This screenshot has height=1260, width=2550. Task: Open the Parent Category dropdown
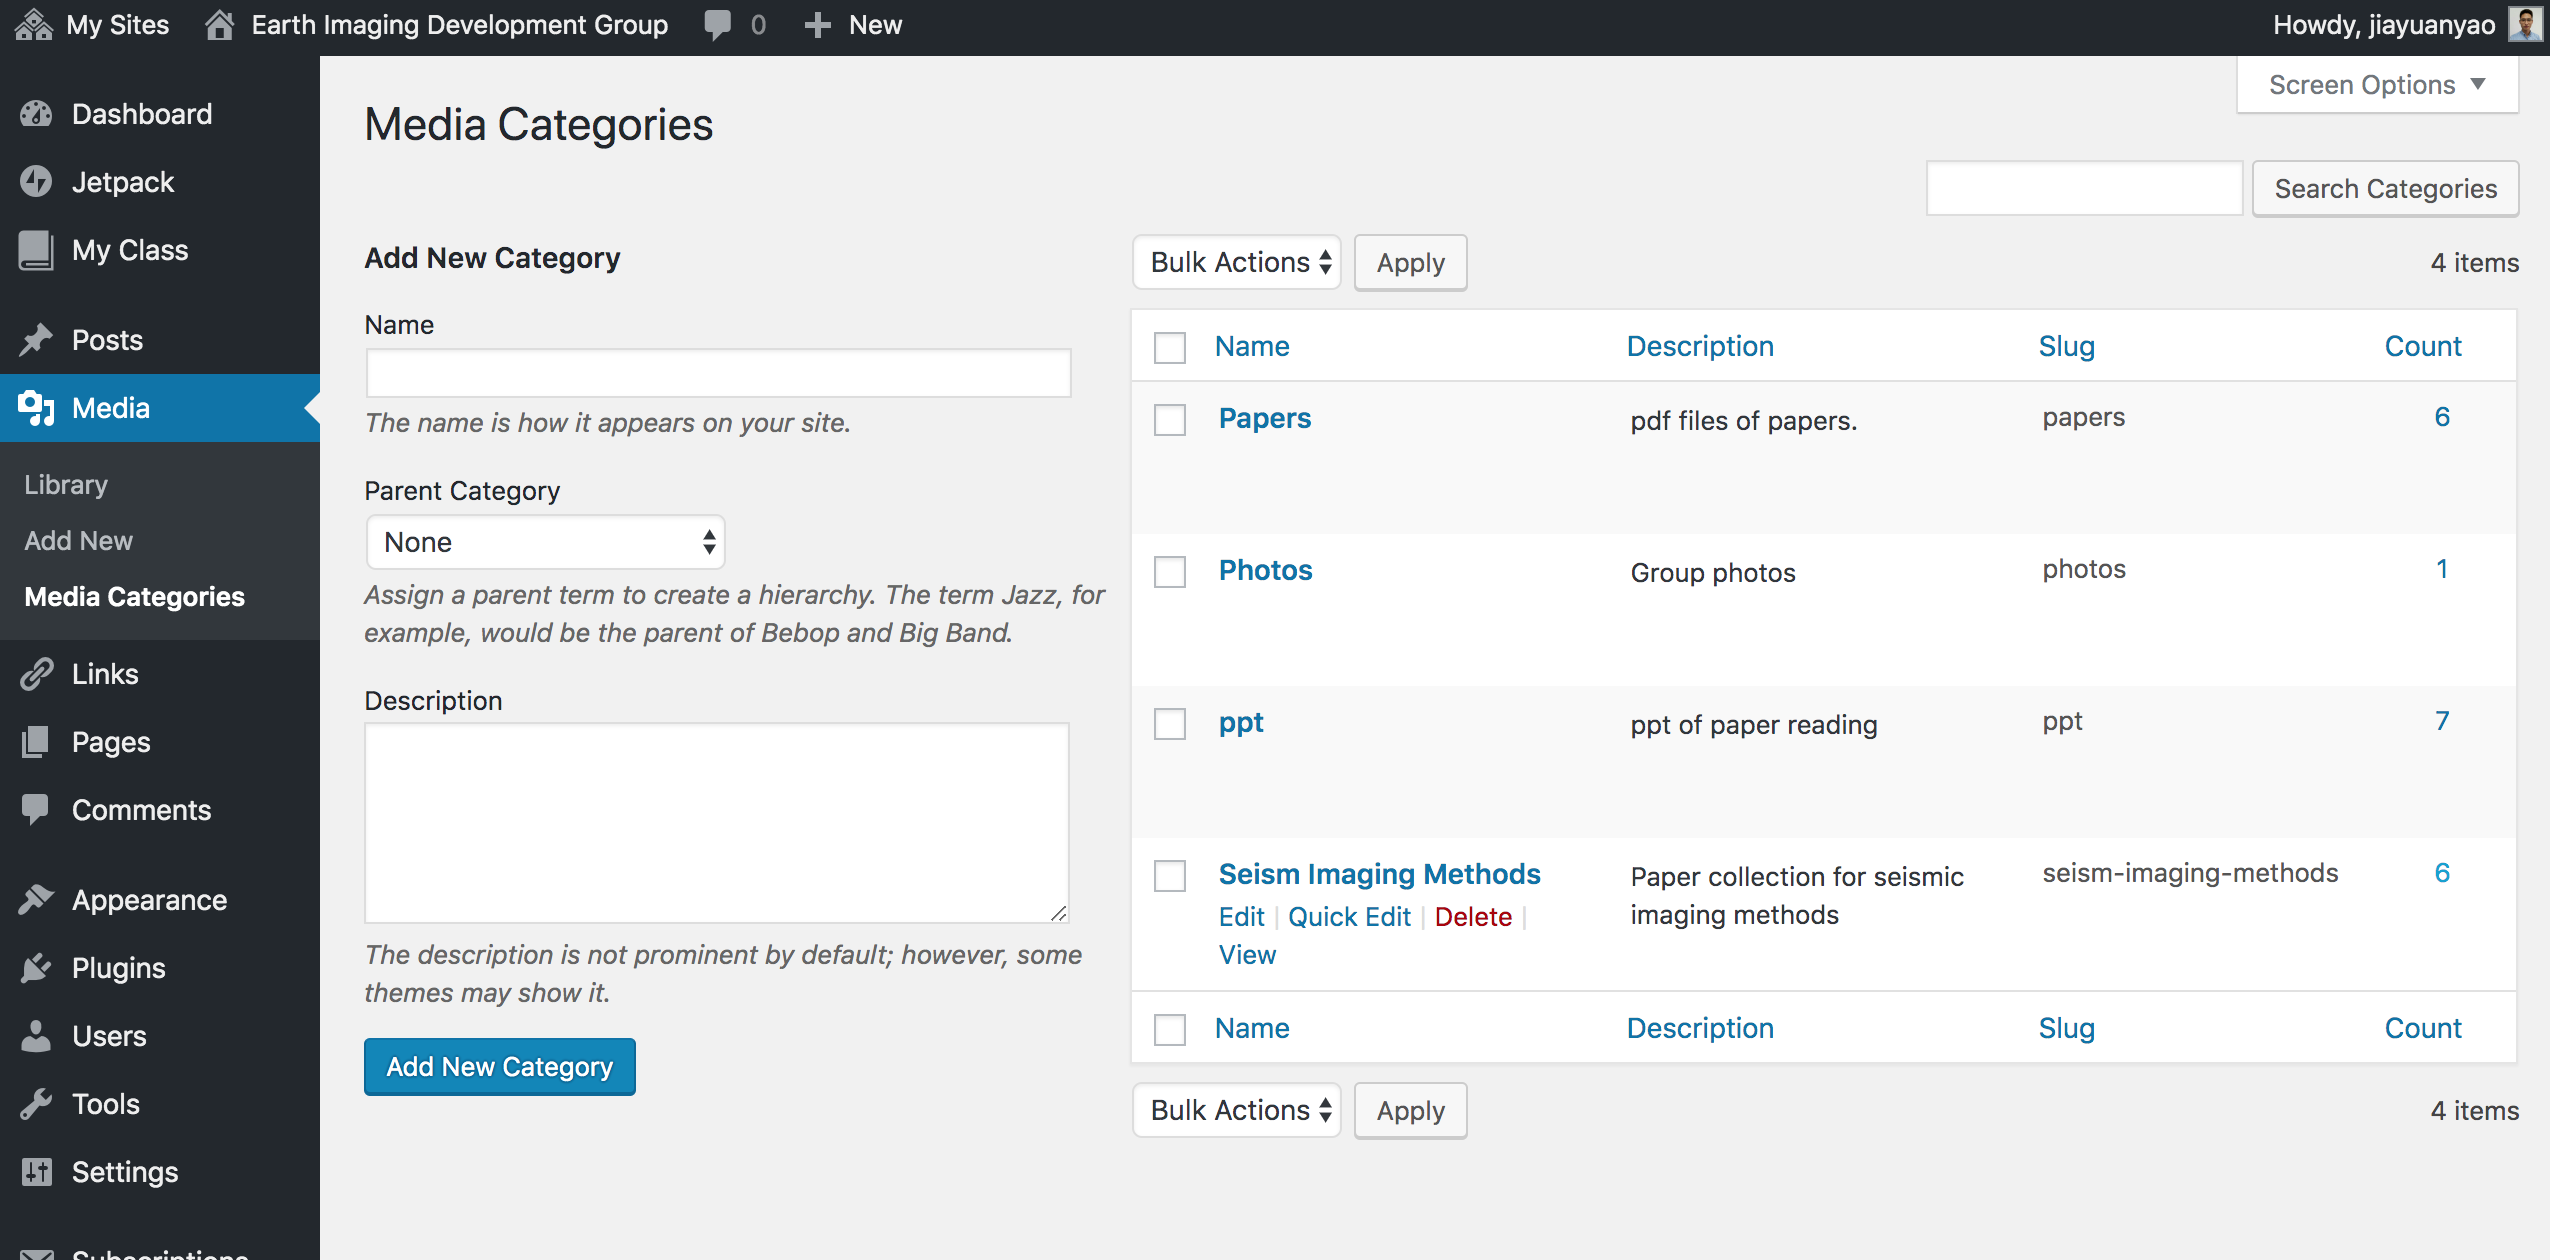pos(545,541)
